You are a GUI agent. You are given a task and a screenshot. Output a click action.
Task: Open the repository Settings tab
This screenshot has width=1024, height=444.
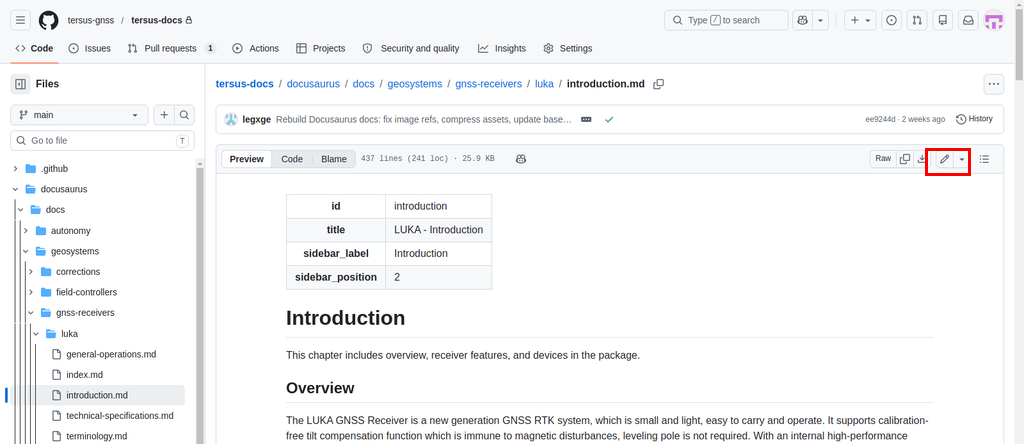click(568, 48)
